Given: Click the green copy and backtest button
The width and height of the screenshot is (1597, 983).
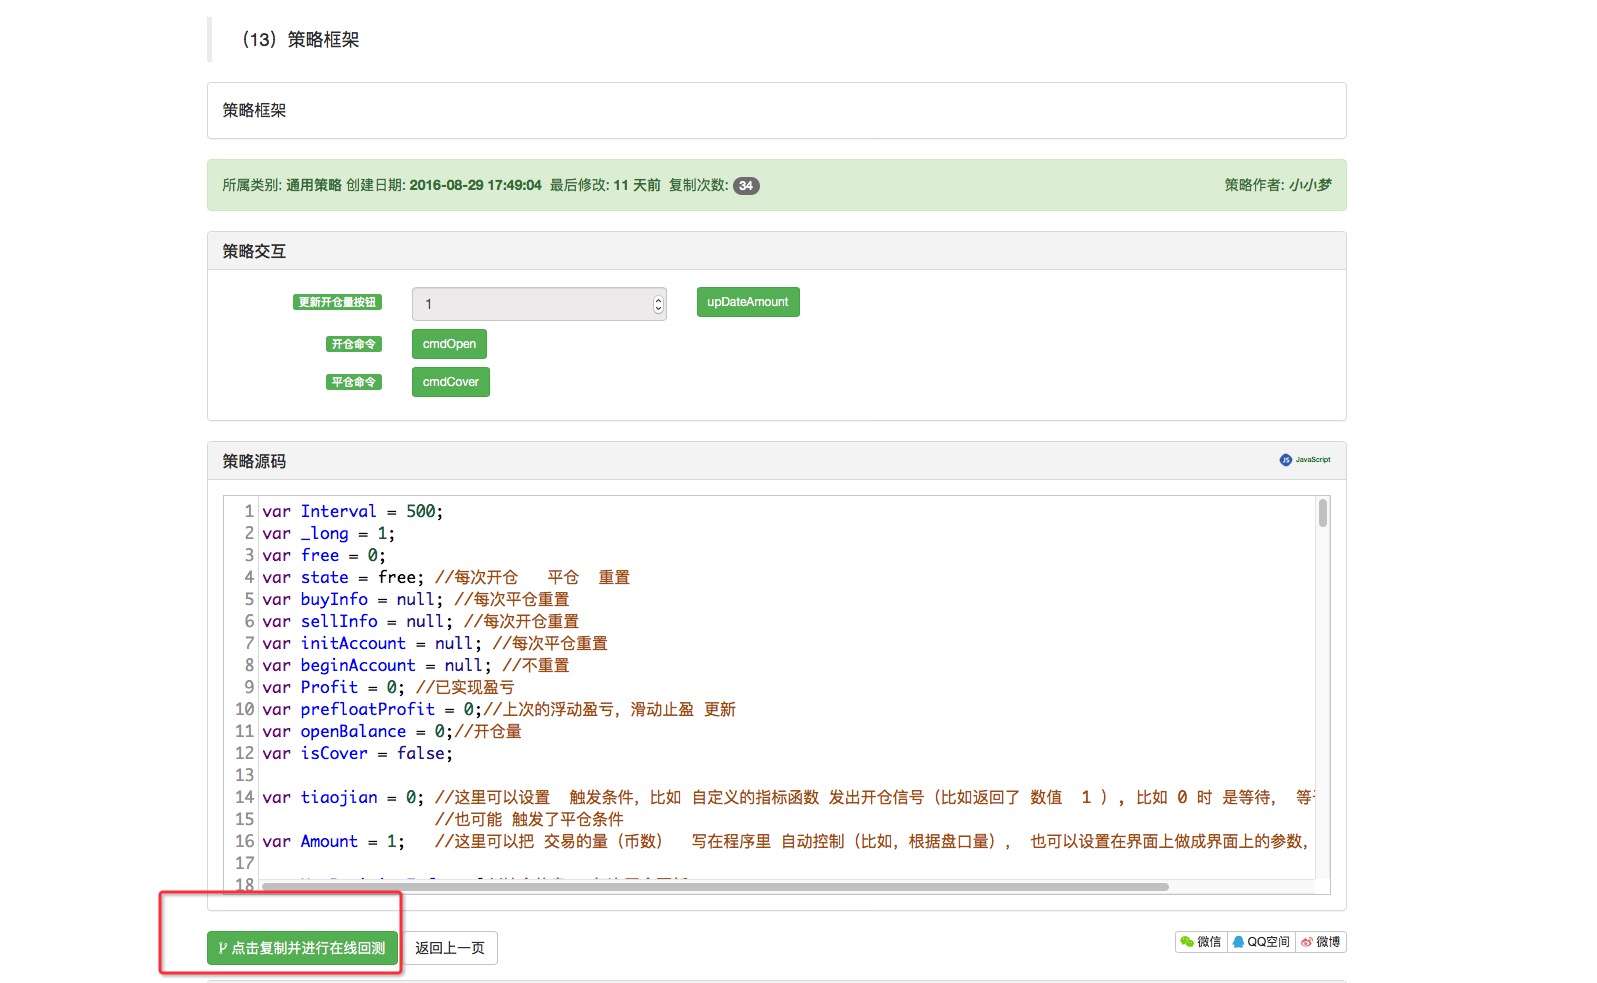Looking at the screenshot, I should (302, 948).
